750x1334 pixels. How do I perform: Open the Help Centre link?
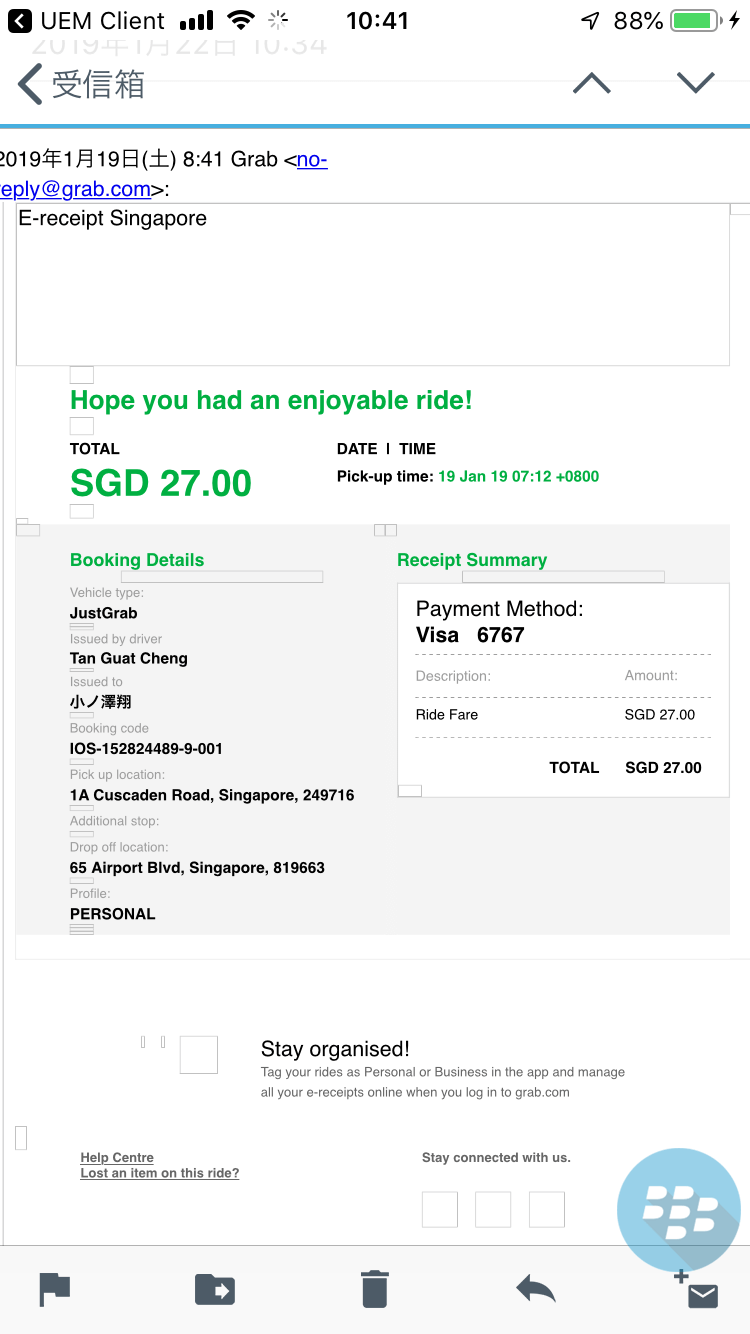click(117, 1157)
